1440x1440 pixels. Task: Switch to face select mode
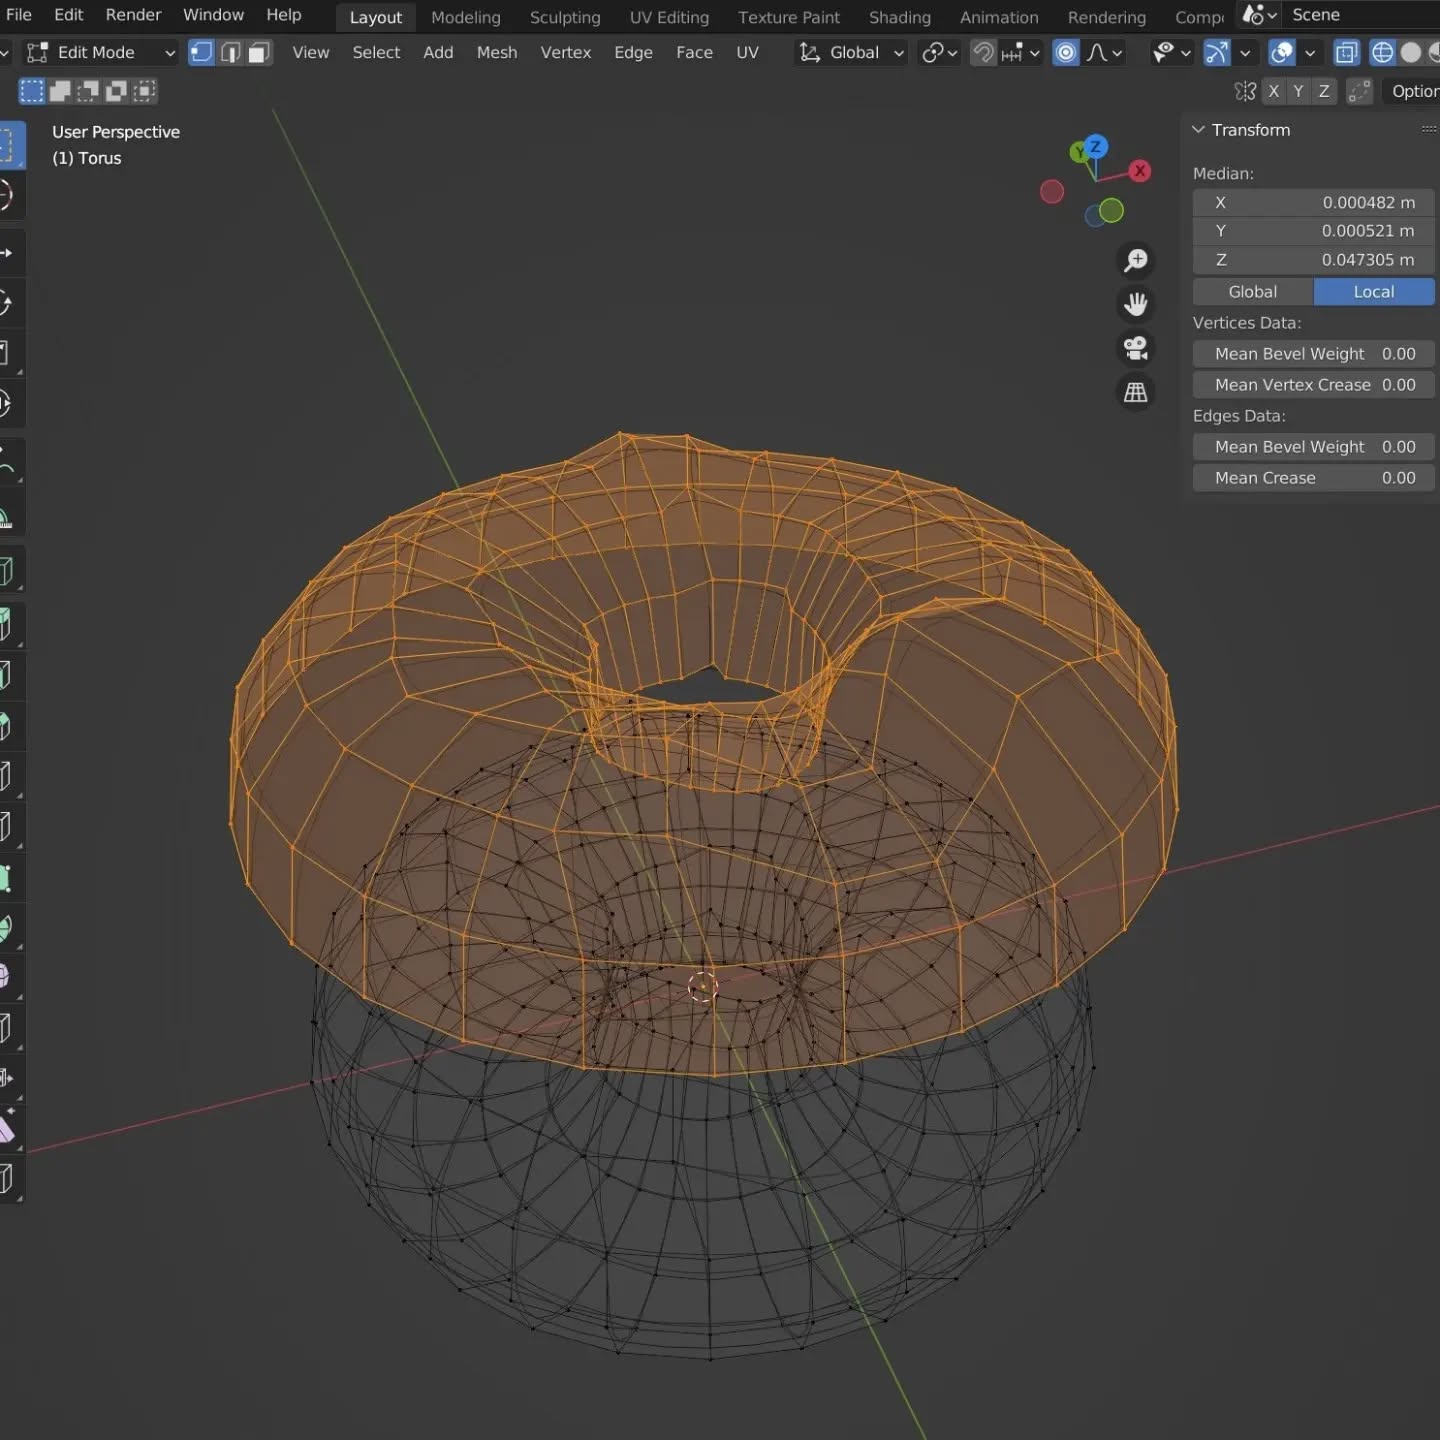(x=259, y=53)
